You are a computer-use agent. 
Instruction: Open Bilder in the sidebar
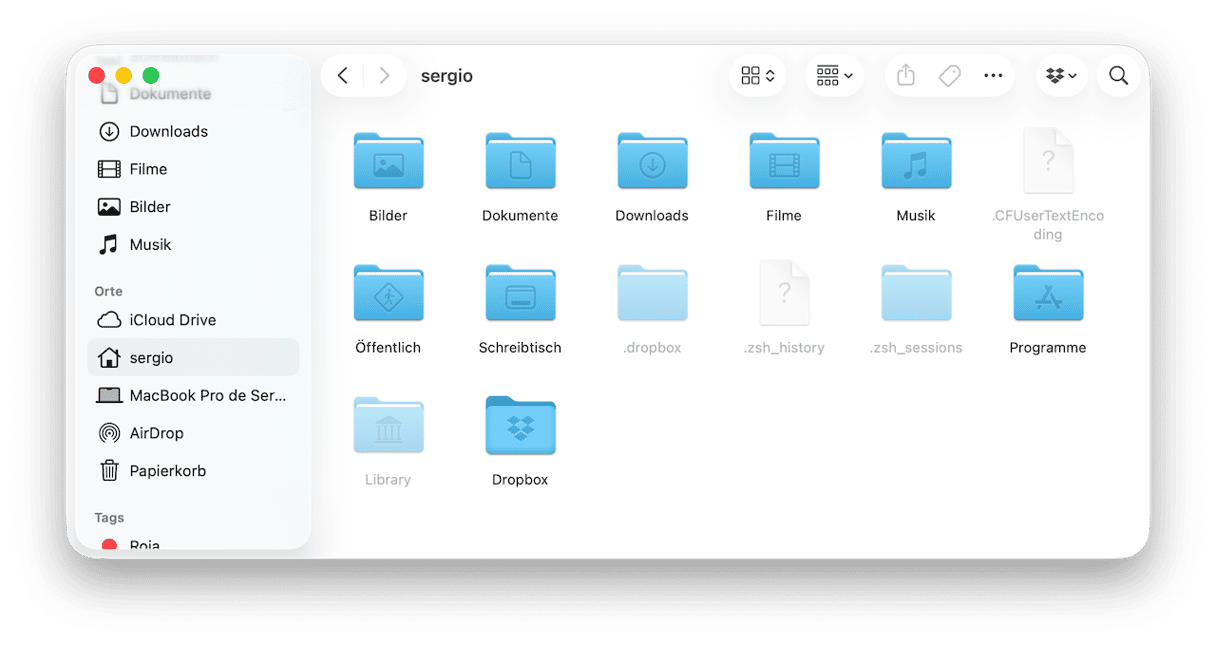tap(193, 207)
